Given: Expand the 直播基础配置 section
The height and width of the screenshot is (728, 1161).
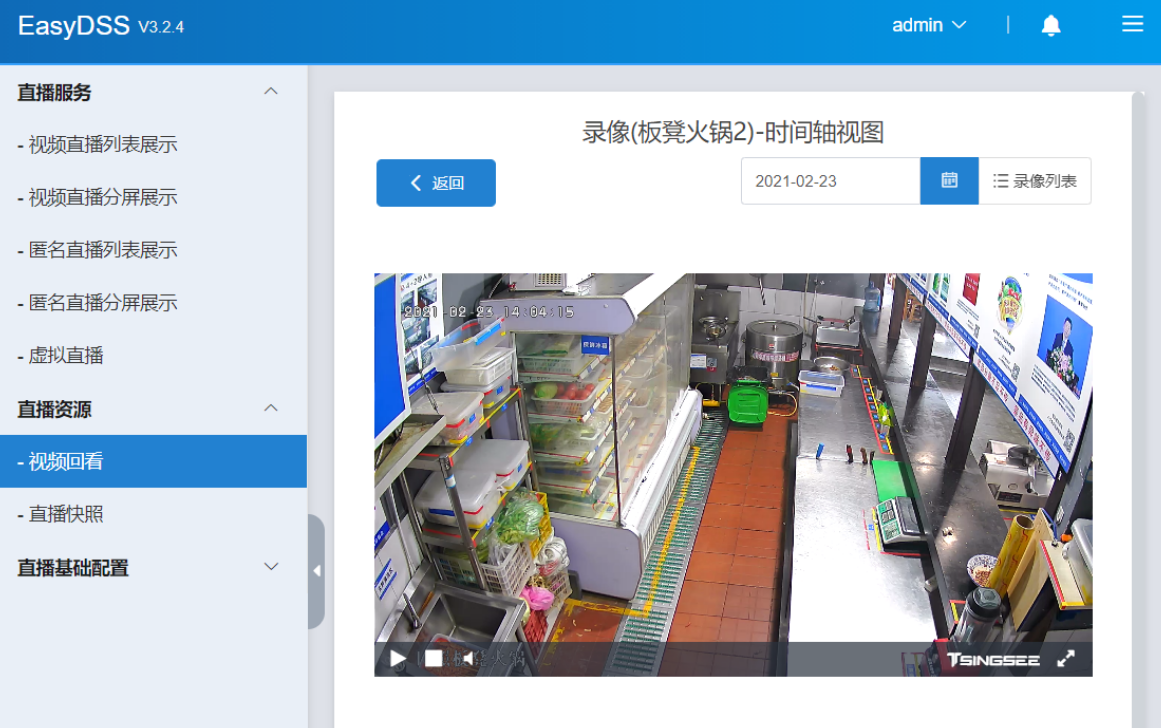Looking at the screenshot, I should 270,566.
